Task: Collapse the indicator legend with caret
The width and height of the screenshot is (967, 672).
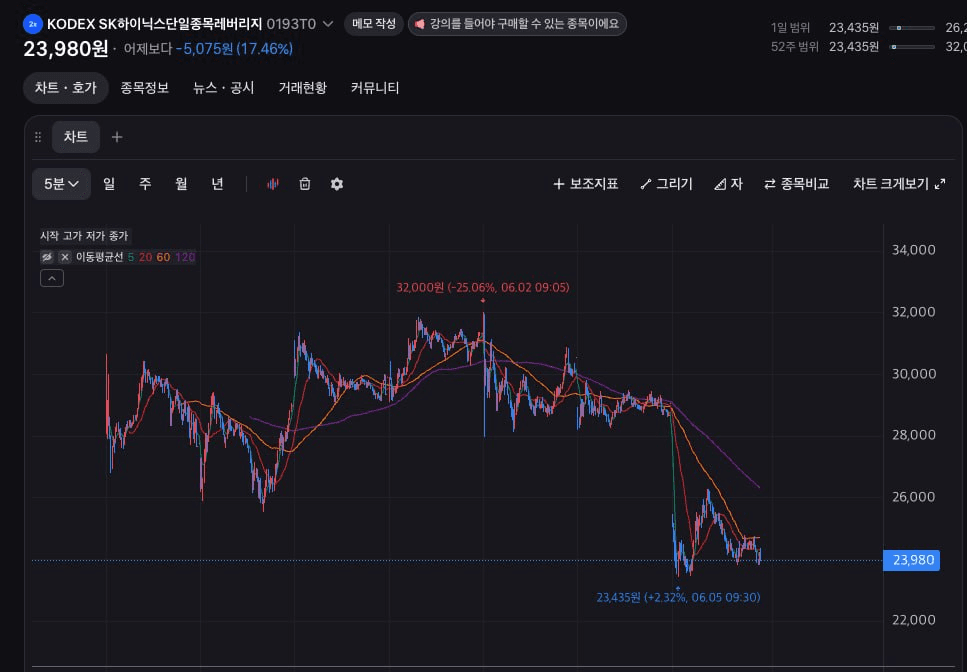Action: pyautogui.click(x=52, y=279)
